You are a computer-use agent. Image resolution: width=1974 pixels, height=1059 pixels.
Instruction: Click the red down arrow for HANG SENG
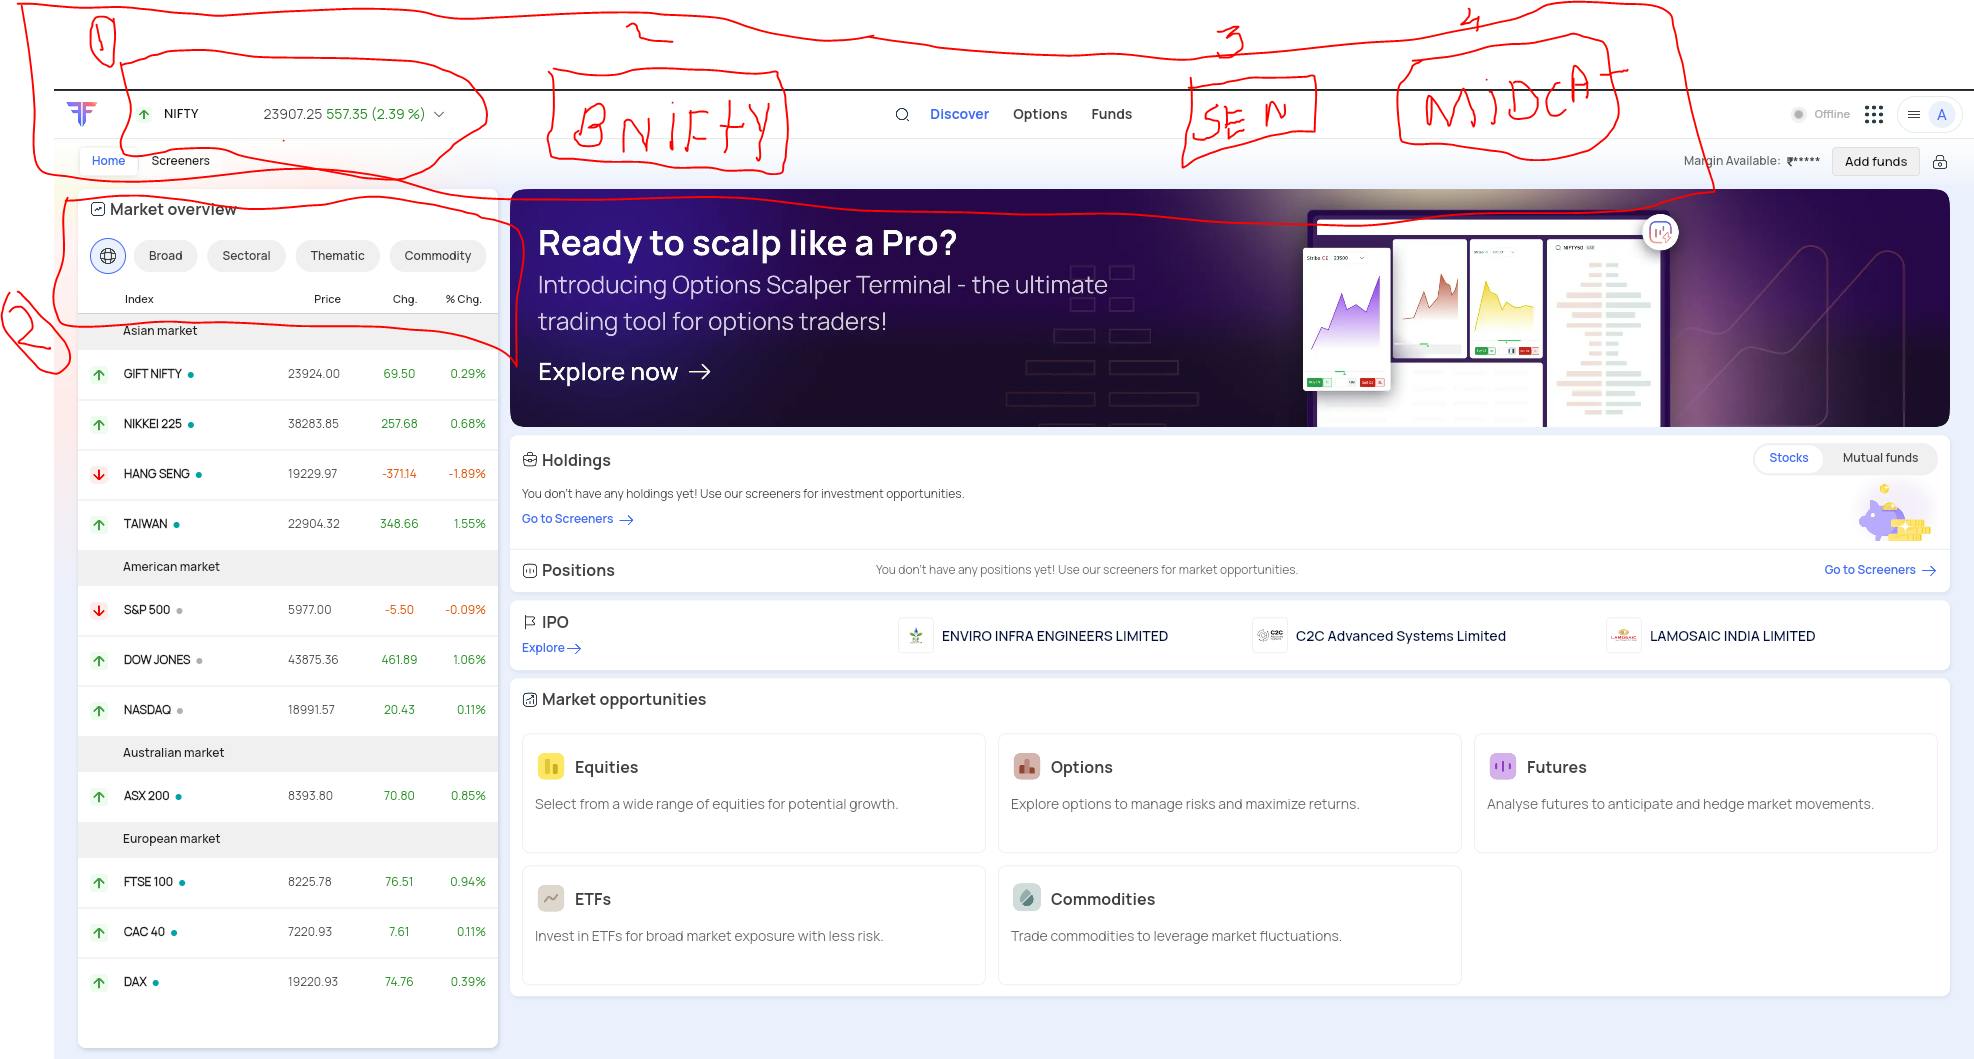(99, 475)
